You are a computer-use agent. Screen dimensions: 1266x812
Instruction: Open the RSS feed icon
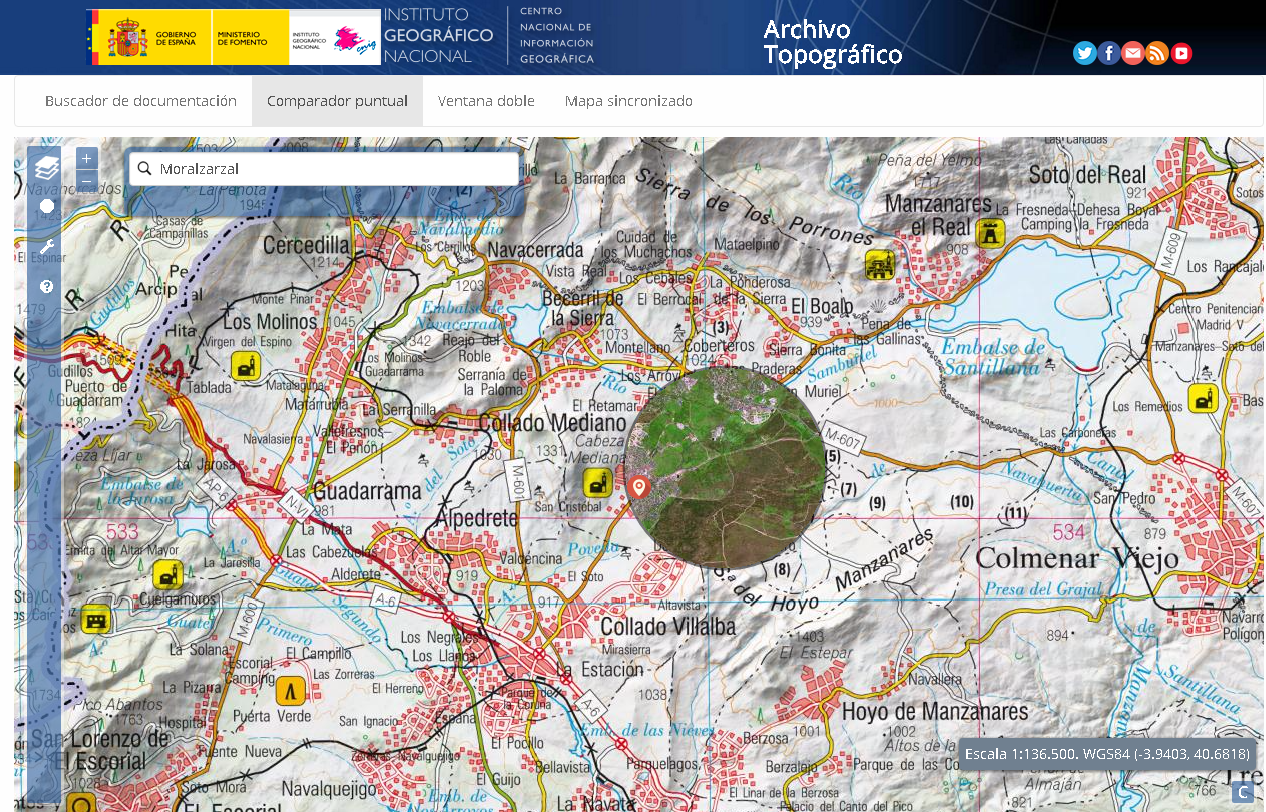tap(1157, 53)
